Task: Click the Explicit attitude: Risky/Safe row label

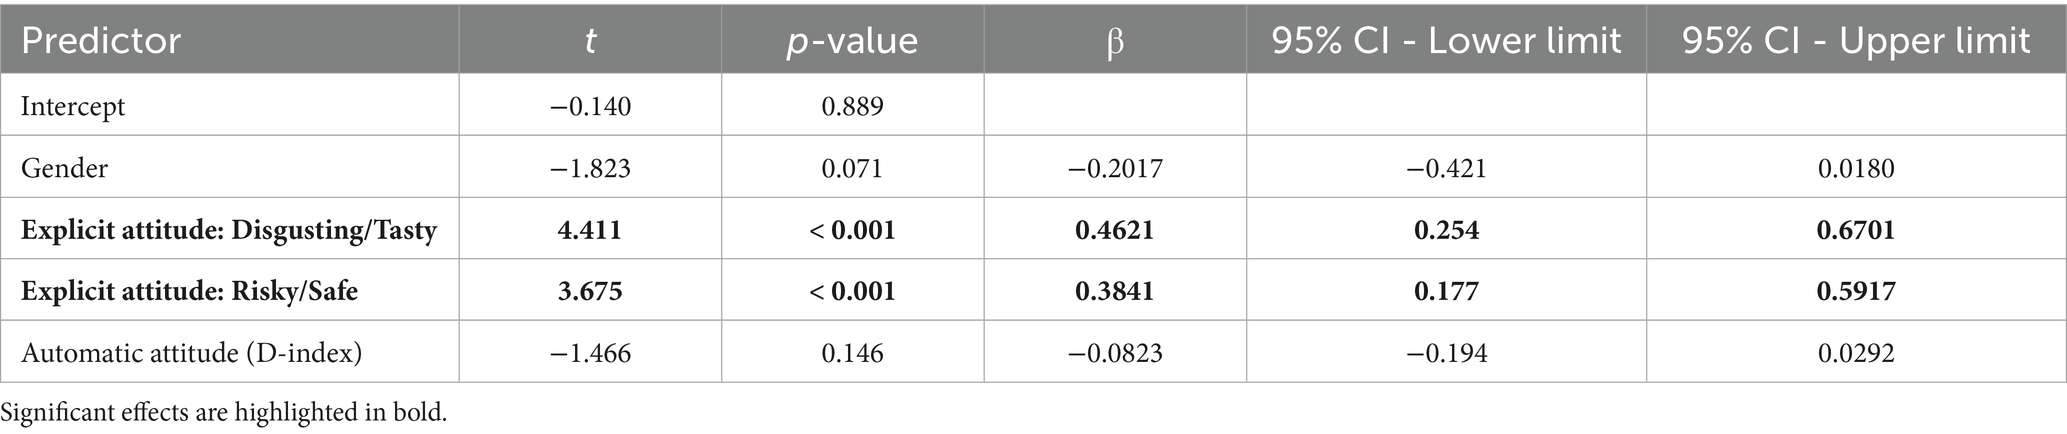Action: [189, 291]
